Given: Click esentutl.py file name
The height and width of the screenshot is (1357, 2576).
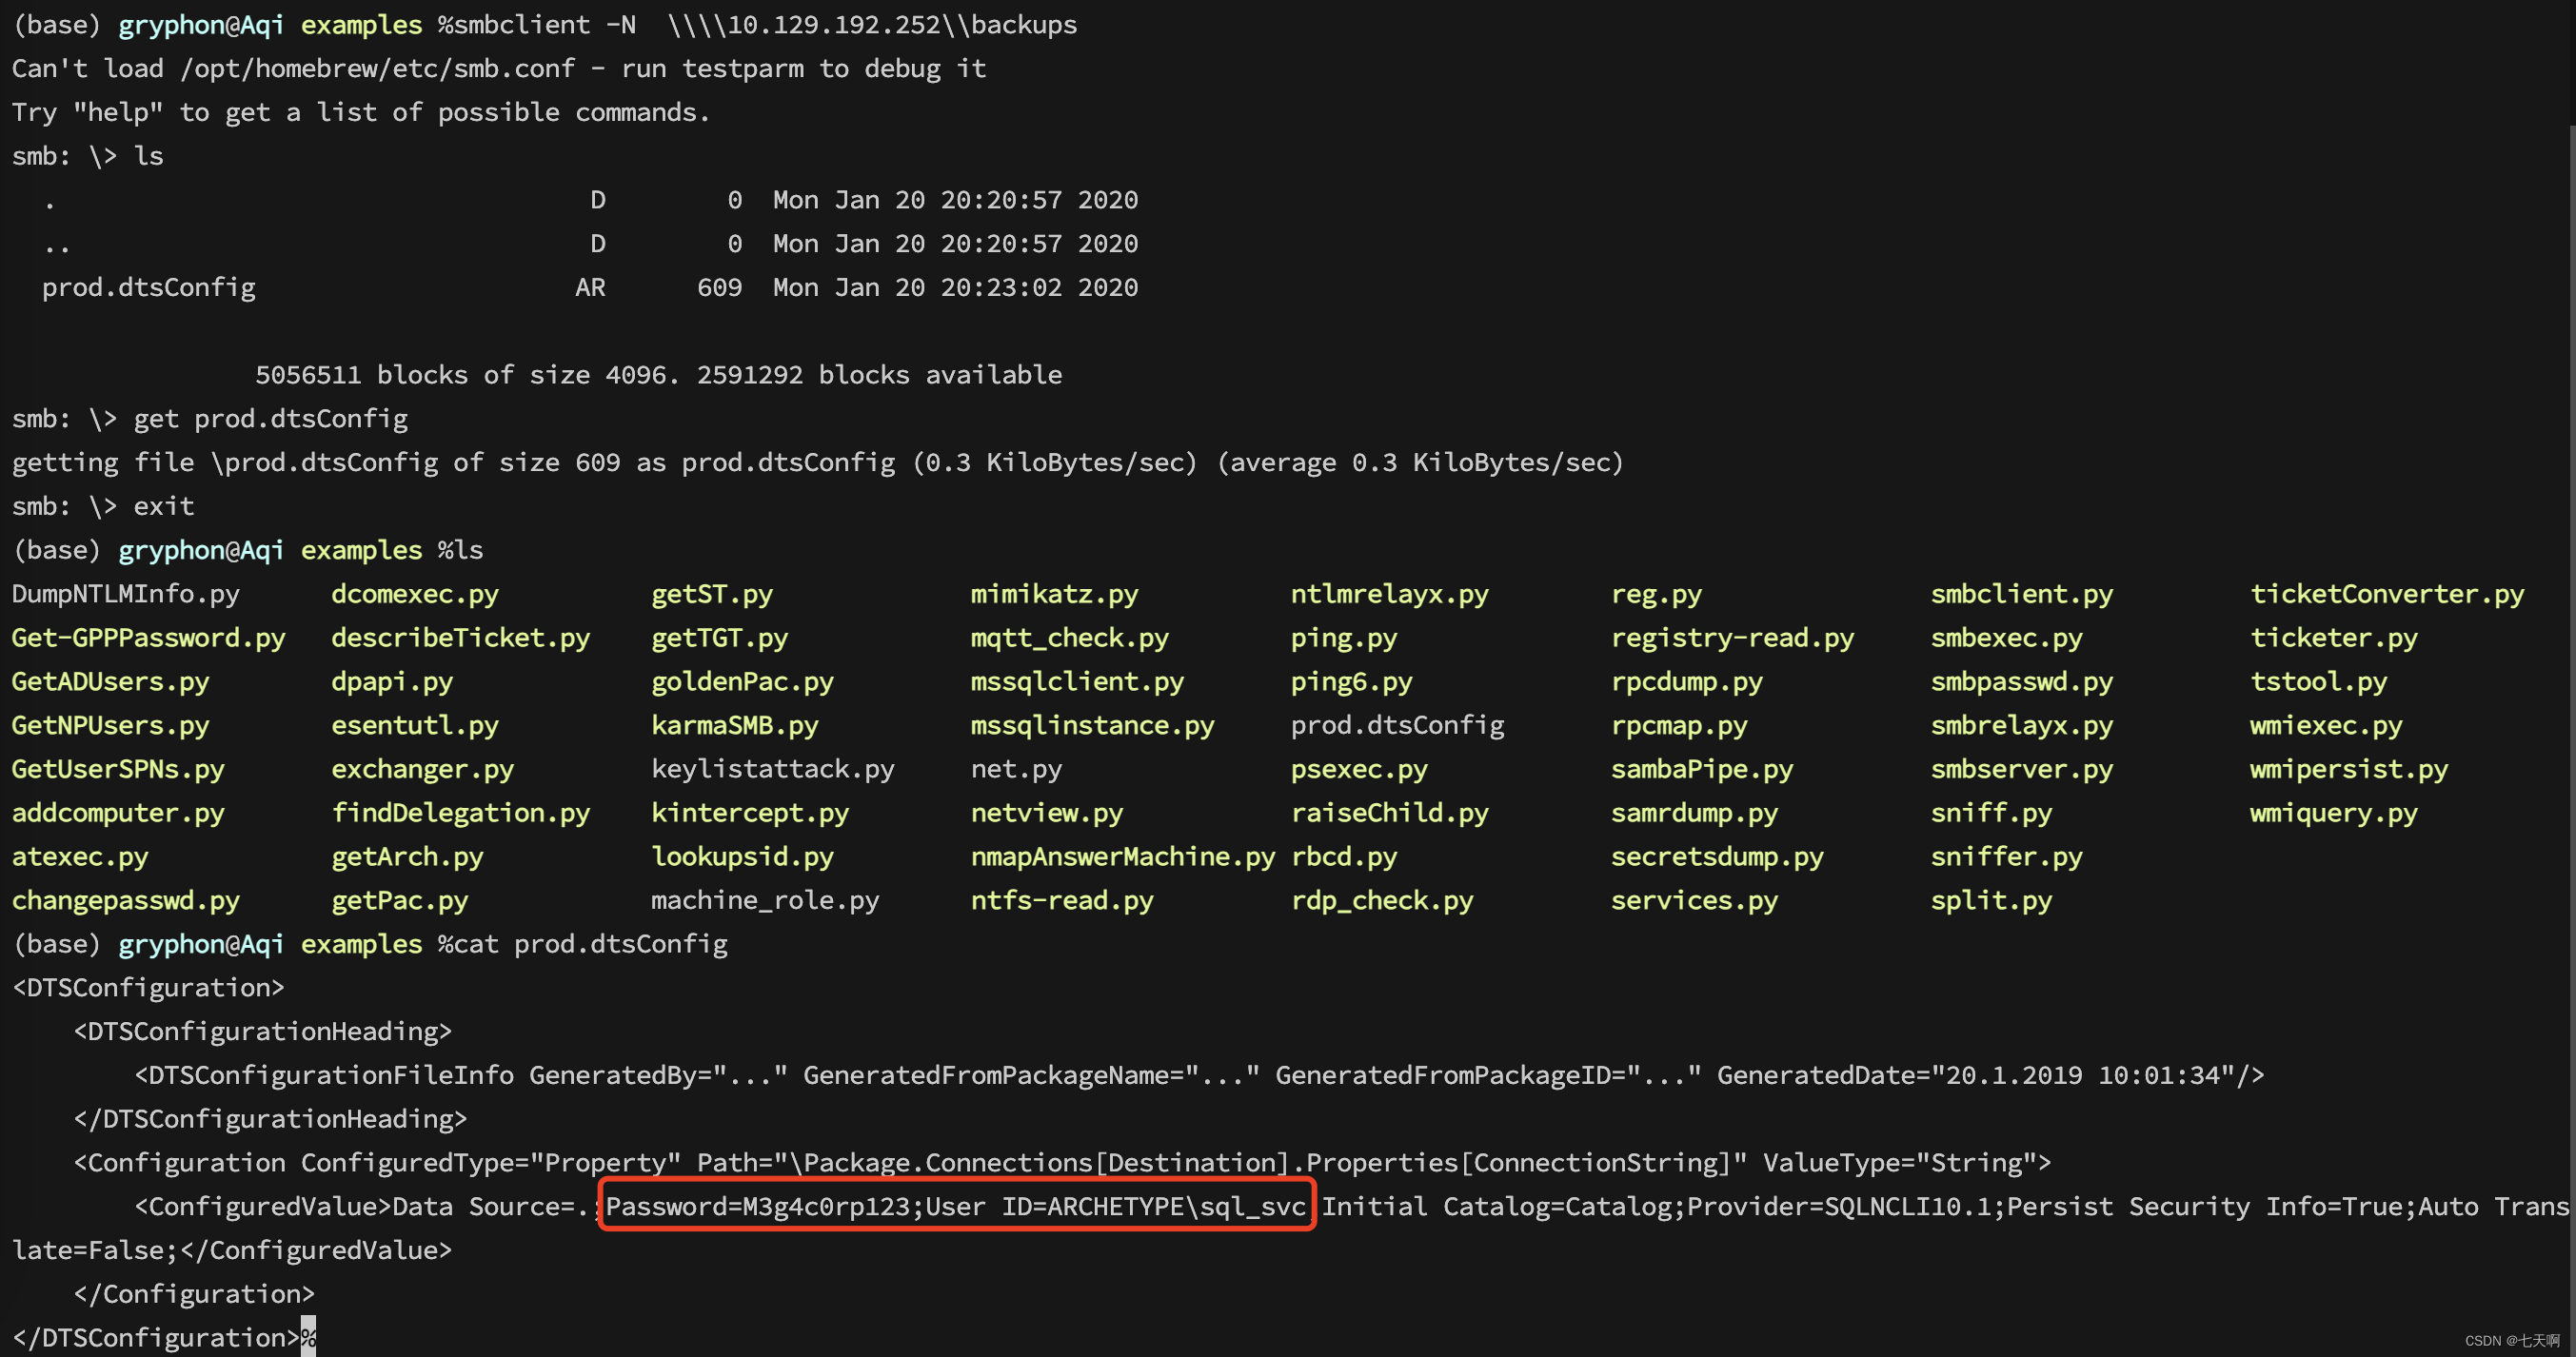Looking at the screenshot, I should [x=415, y=726].
